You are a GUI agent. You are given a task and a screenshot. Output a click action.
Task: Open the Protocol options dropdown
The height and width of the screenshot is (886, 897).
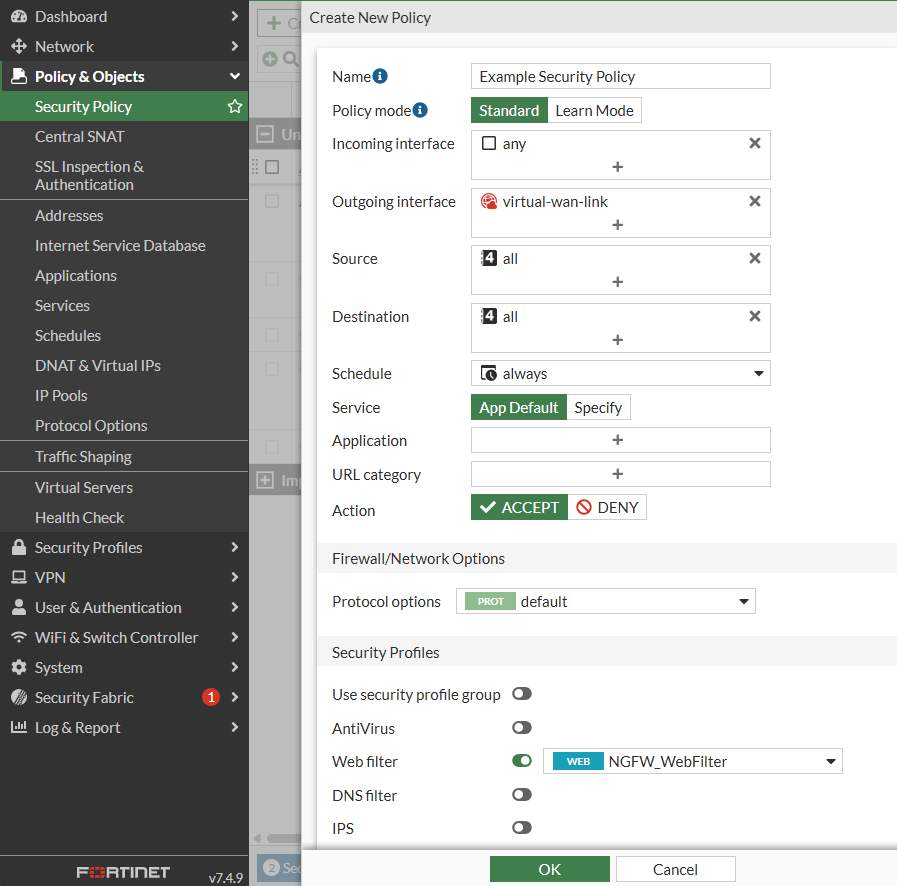pos(606,601)
